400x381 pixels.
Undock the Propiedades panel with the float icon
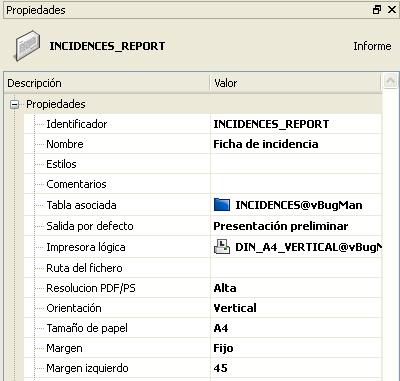coord(377,10)
